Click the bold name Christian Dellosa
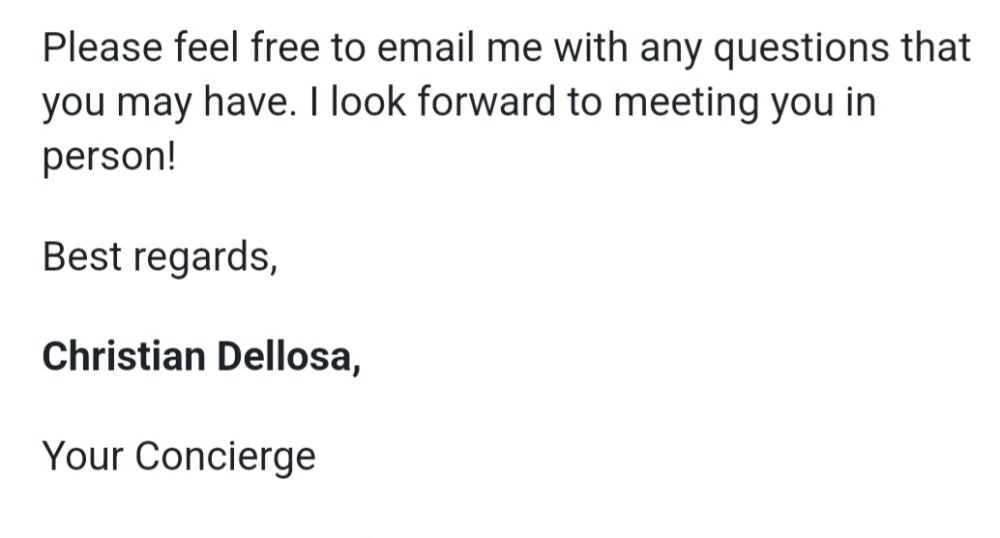Viewport: 1000px width, 538px height. (201, 356)
